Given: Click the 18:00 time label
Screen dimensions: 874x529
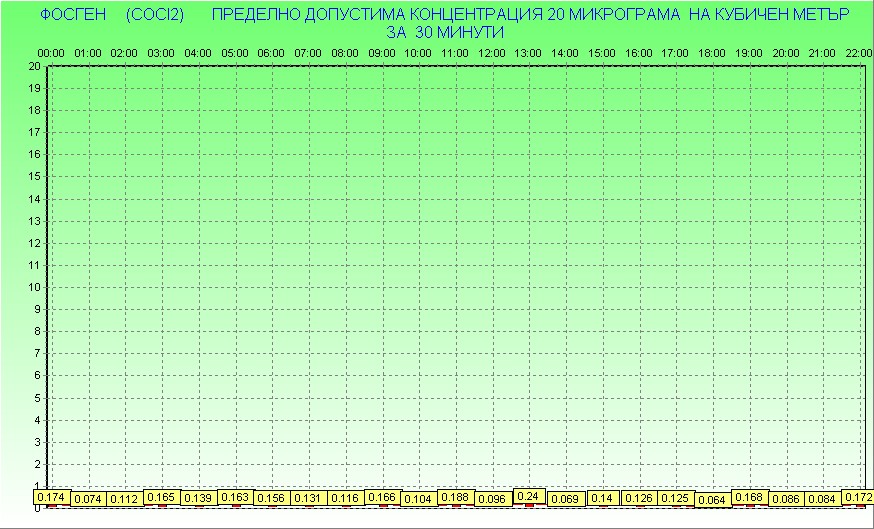Looking at the screenshot, I should click(712, 52).
